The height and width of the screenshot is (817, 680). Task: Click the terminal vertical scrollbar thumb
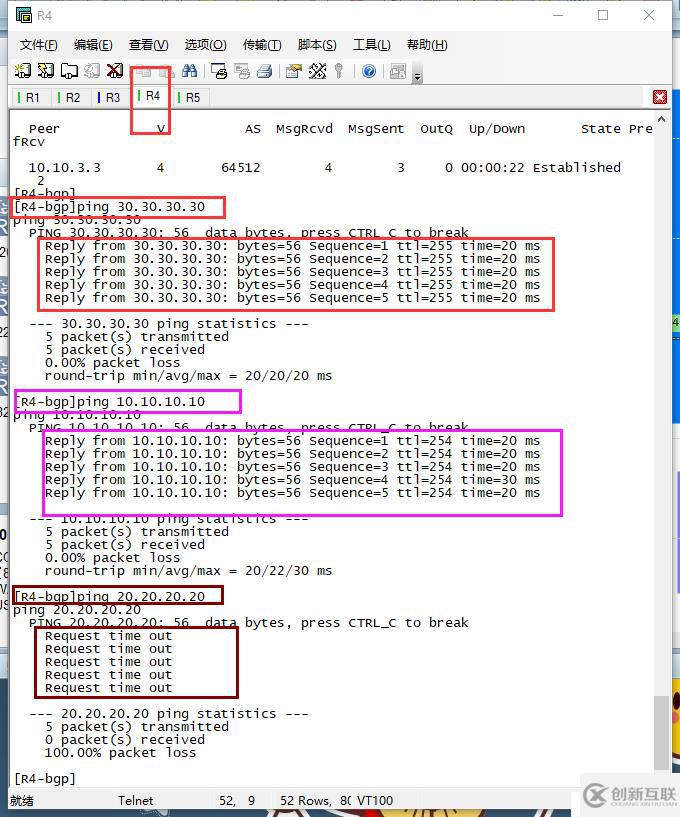(661, 733)
